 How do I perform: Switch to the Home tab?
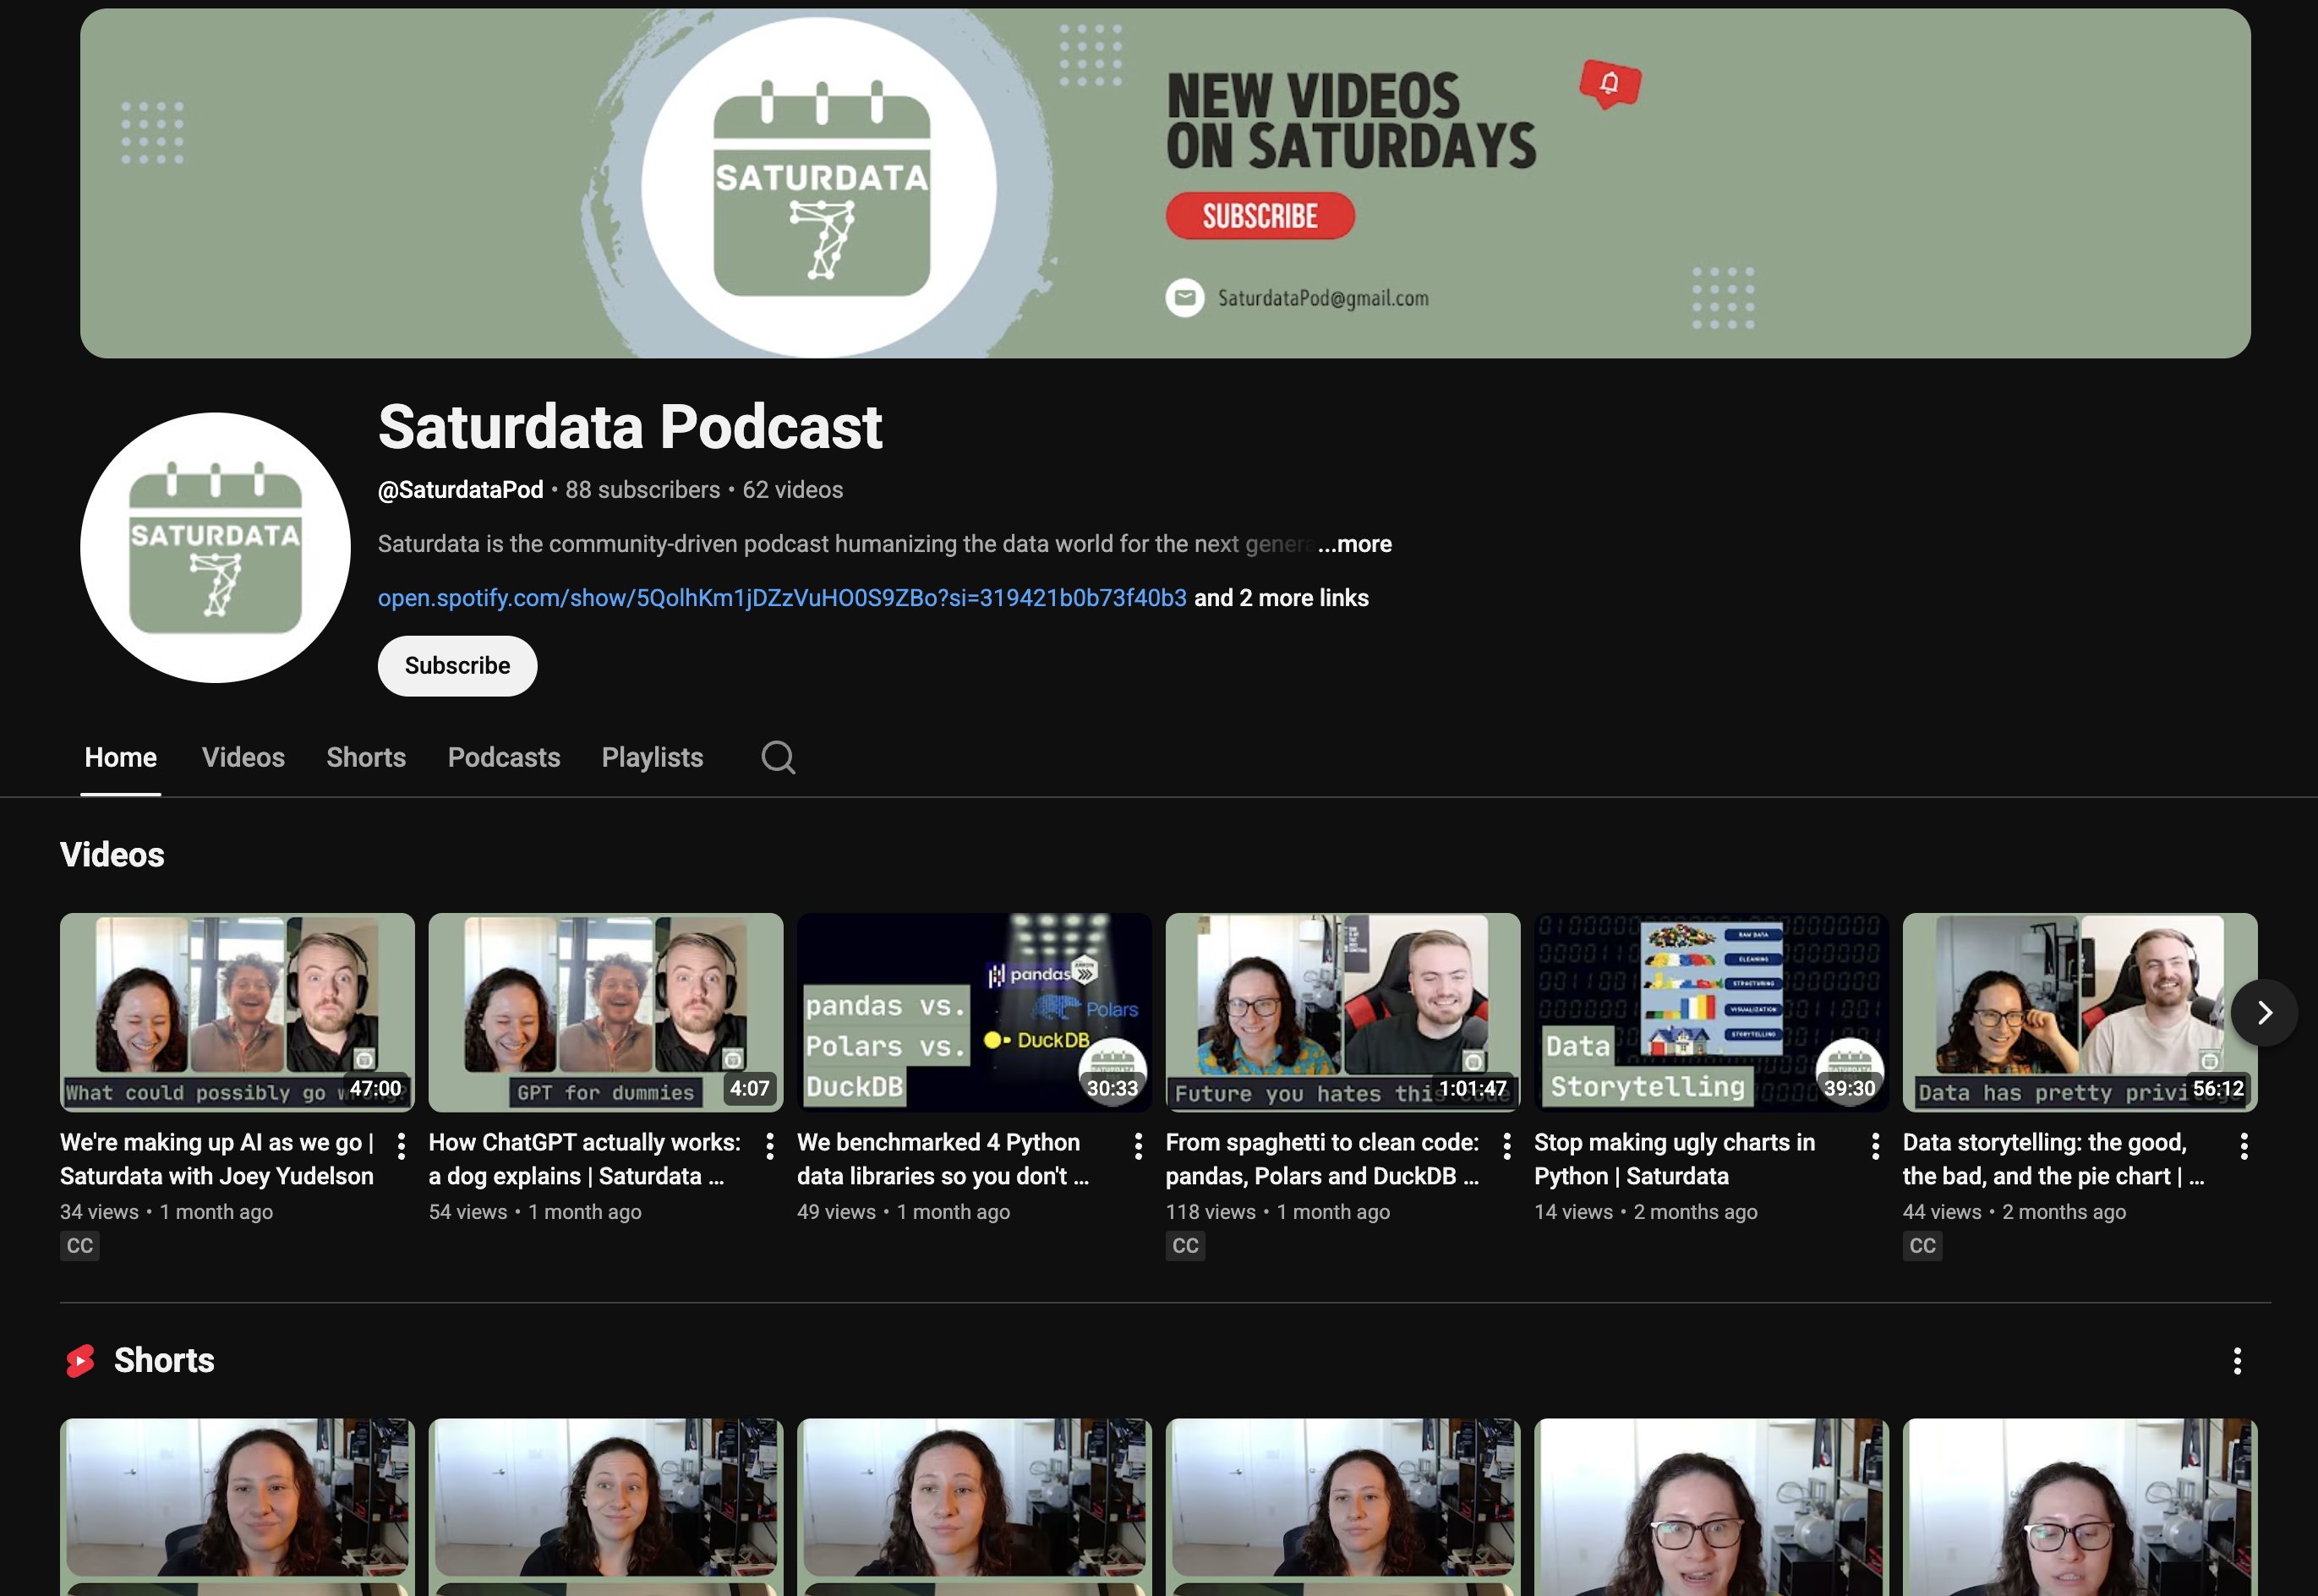tap(121, 757)
